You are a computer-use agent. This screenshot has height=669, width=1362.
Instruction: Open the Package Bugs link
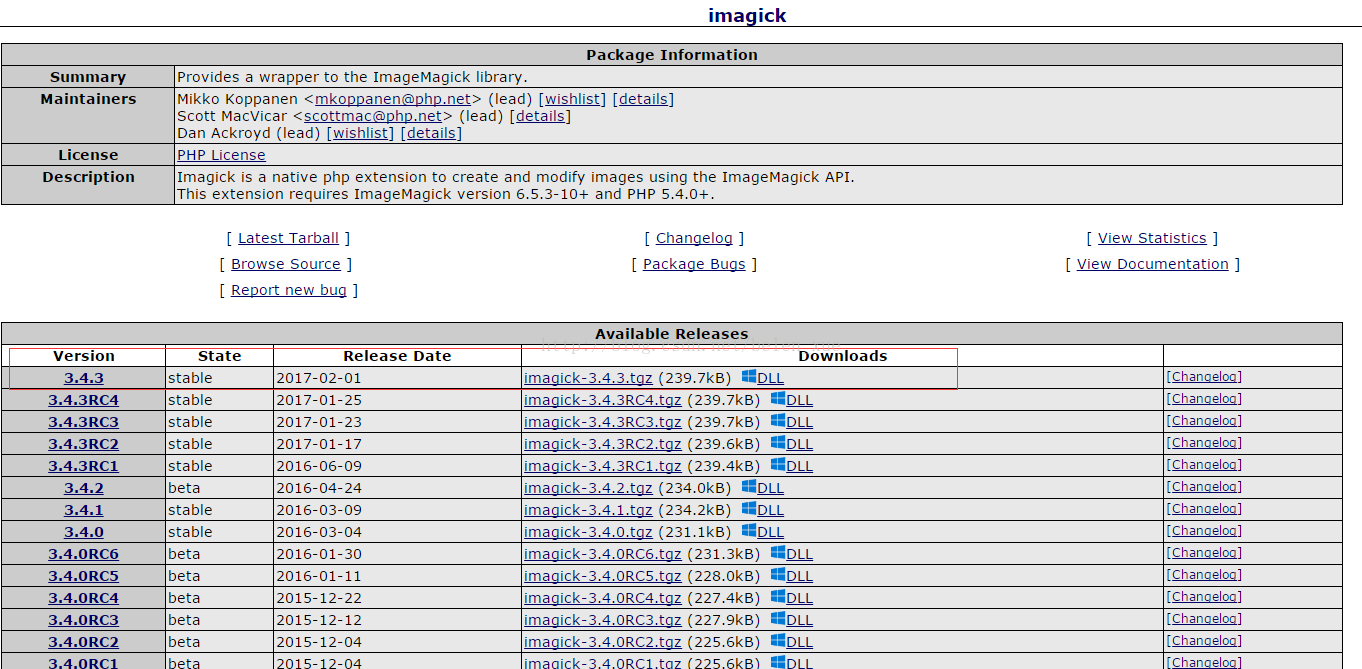coord(694,264)
